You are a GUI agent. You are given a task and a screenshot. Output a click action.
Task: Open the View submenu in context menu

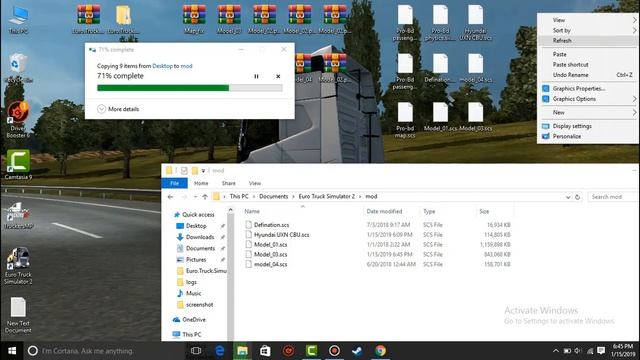pyautogui.click(x=588, y=20)
